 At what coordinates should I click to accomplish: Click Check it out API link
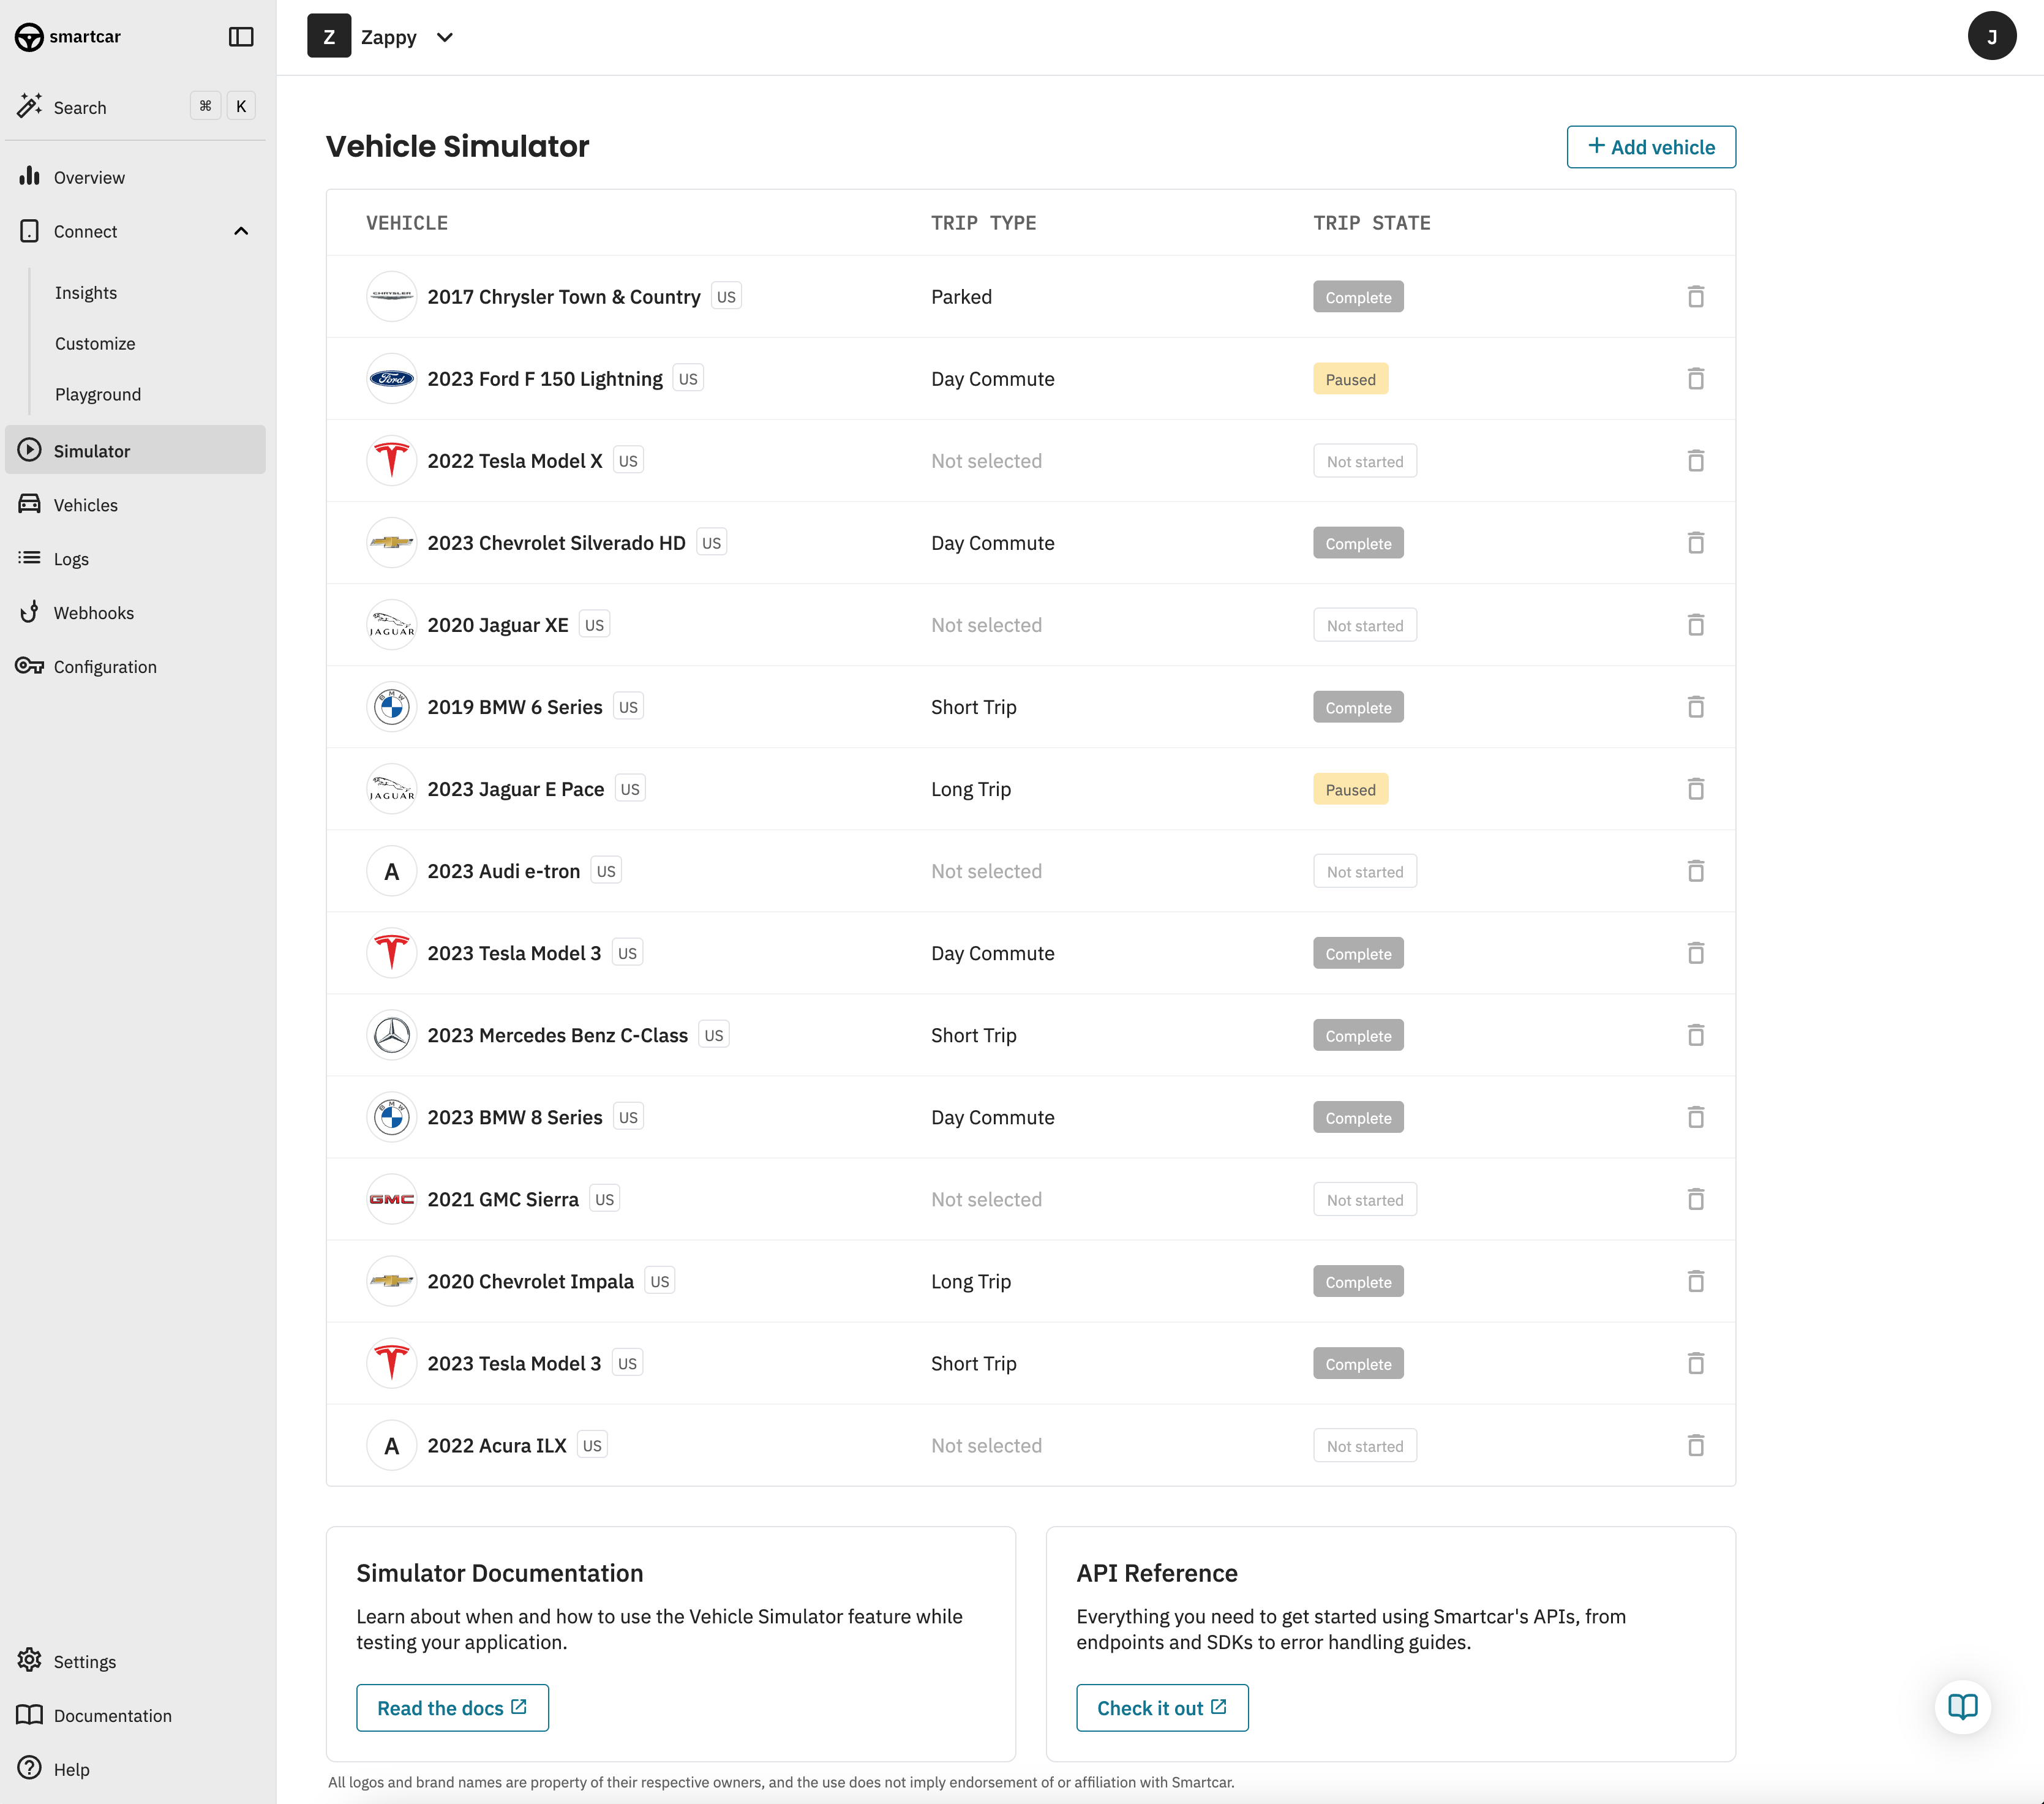click(x=1162, y=1708)
